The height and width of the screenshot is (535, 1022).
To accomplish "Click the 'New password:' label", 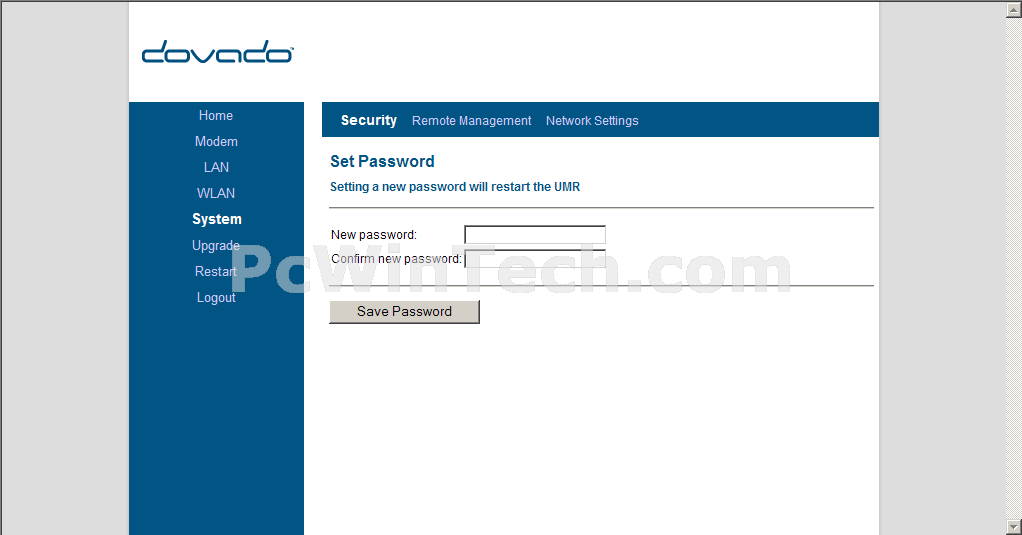I will [373, 235].
